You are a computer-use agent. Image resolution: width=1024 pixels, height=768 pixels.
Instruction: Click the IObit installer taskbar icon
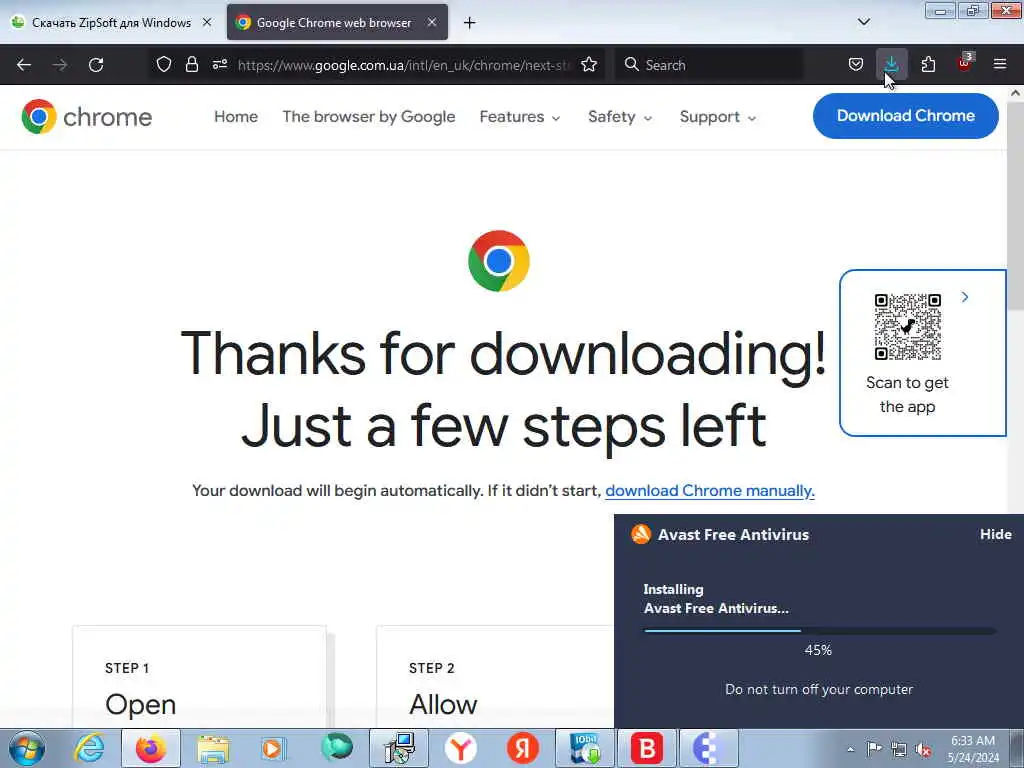pyautogui.click(x=584, y=748)
